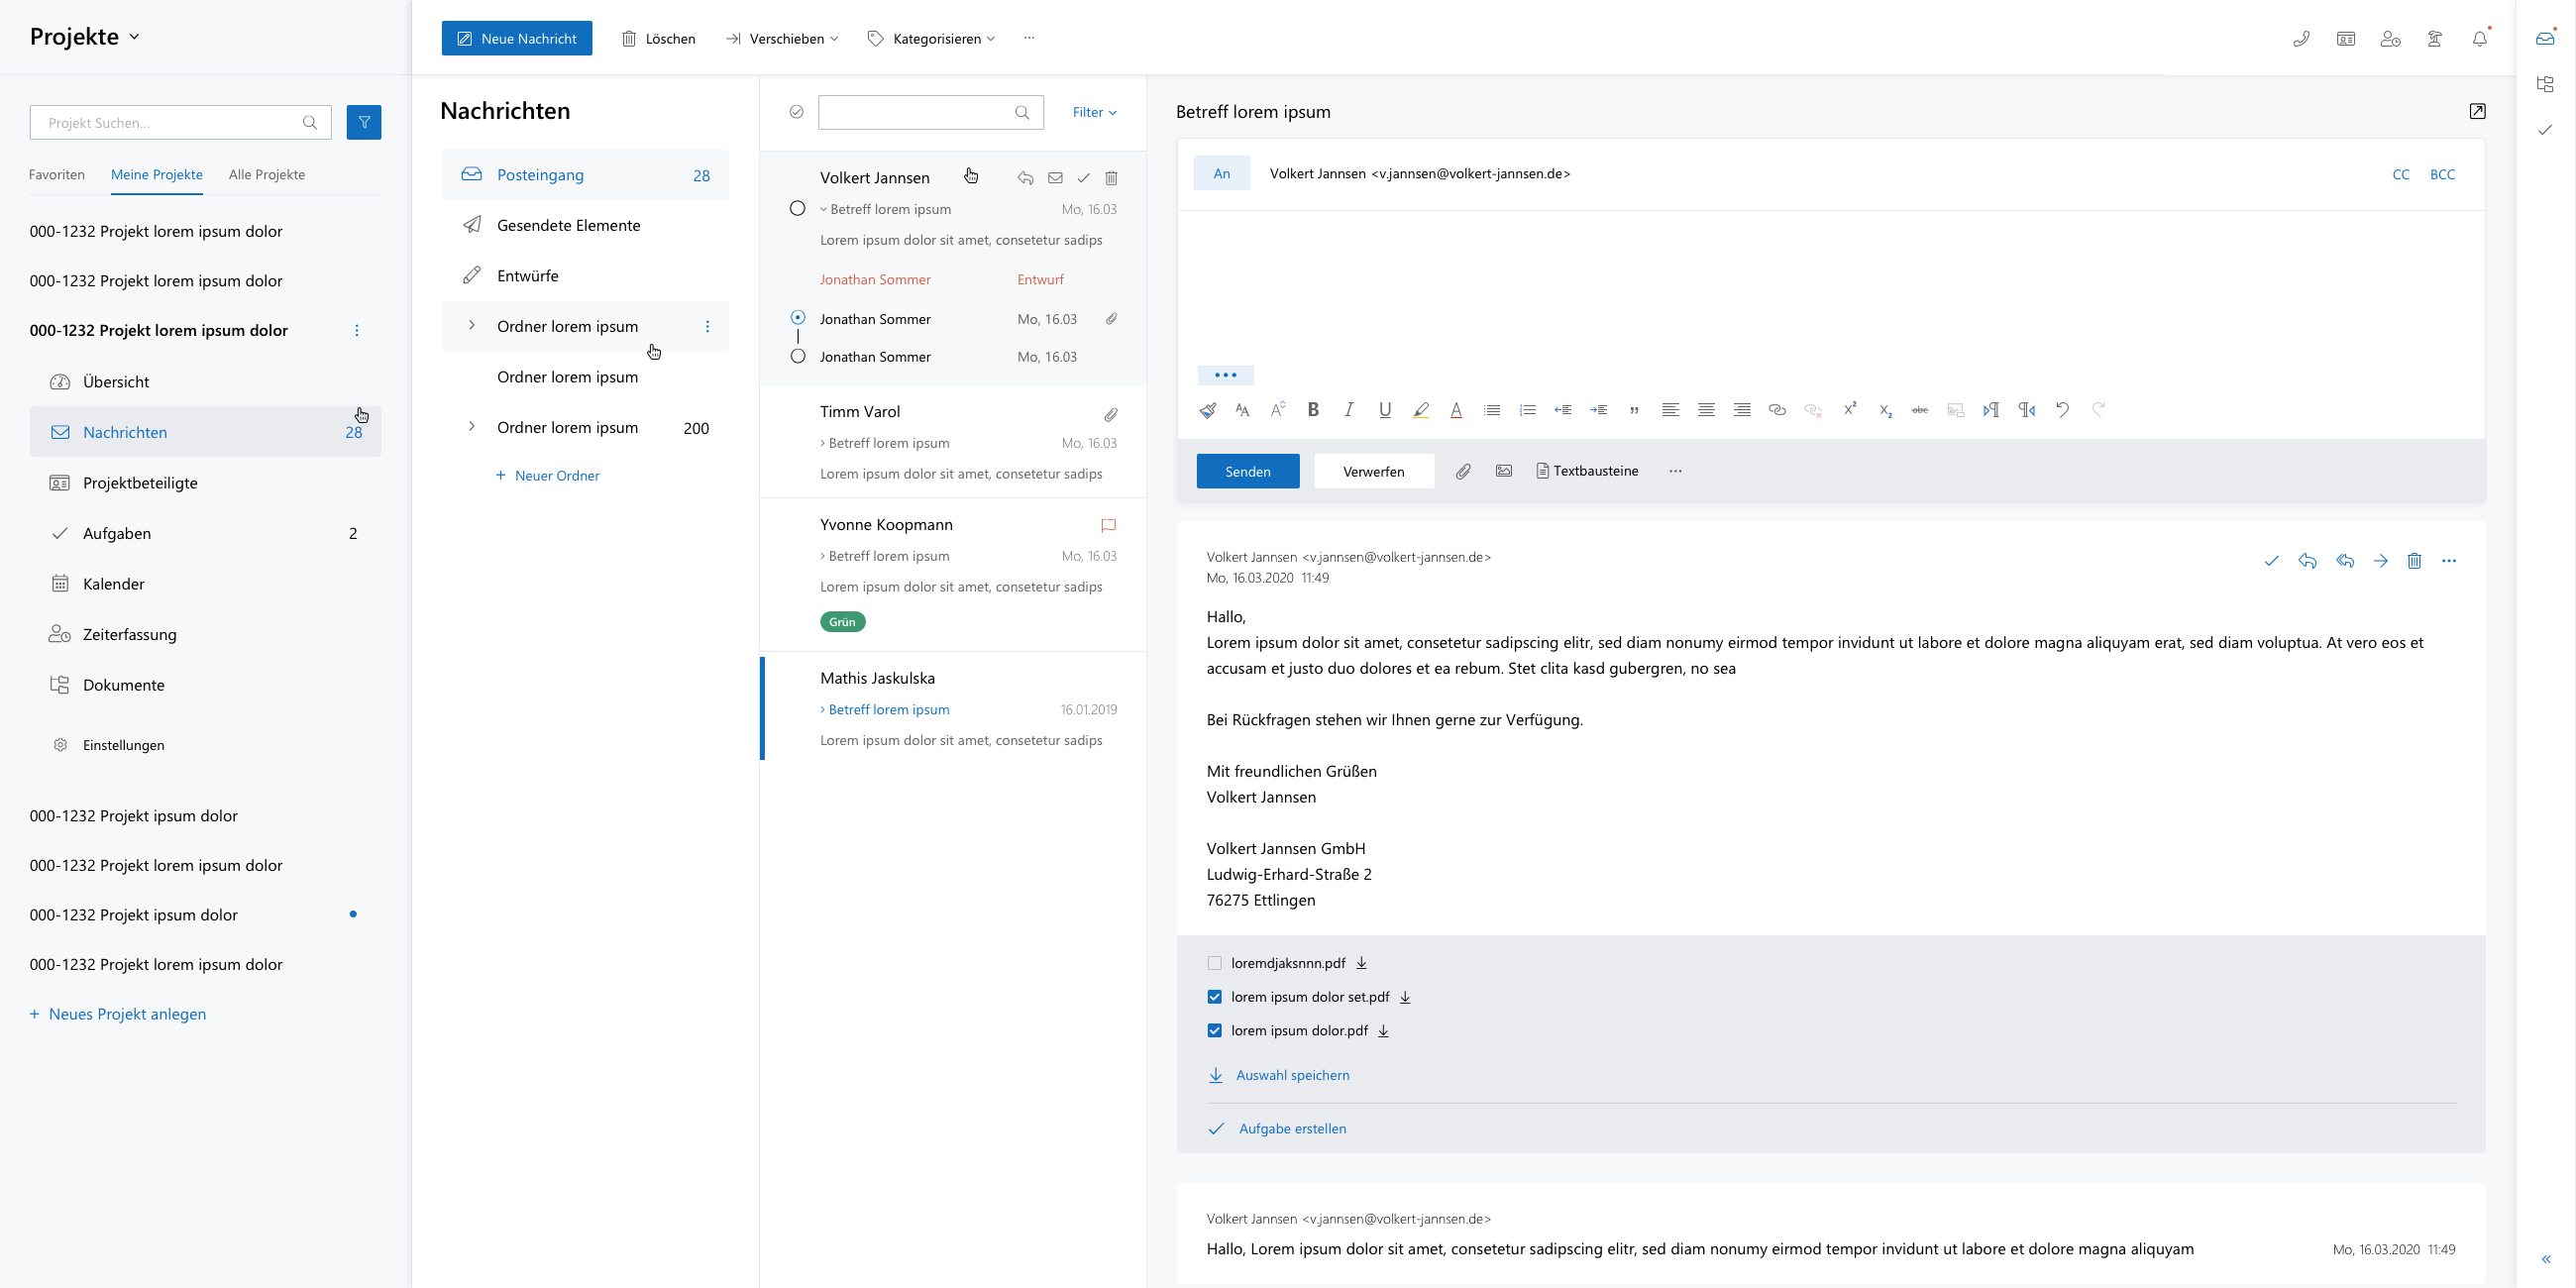The image size is (2576, 1288).
Task: Click the blue project filter funnel button
Action: pos(364,122)
